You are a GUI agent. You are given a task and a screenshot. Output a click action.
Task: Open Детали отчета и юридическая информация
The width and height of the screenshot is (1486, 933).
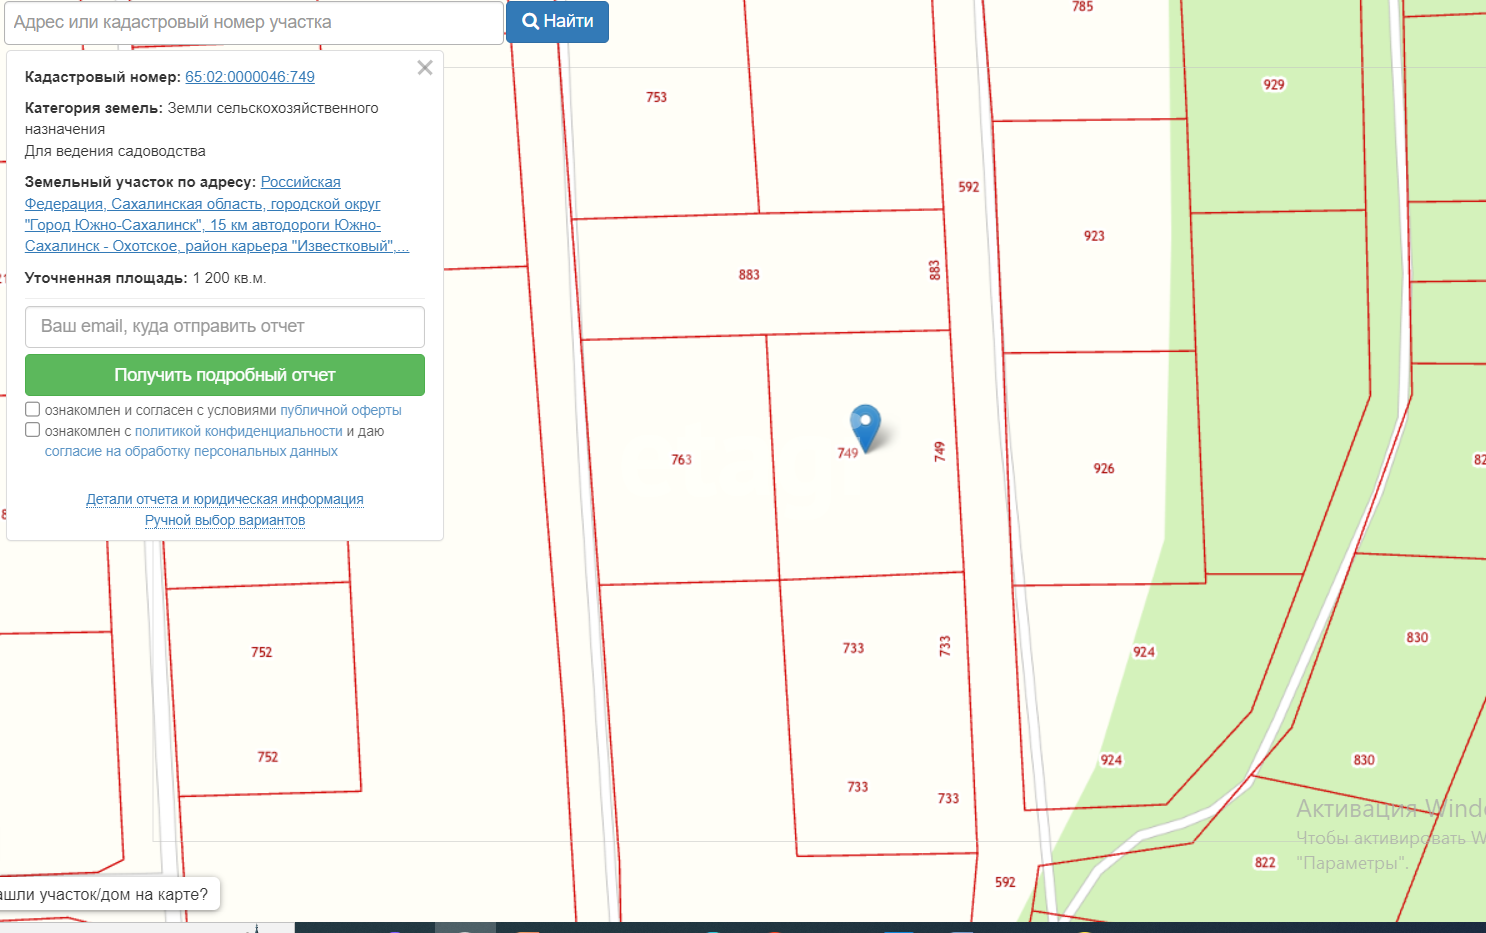click(225, 499)
